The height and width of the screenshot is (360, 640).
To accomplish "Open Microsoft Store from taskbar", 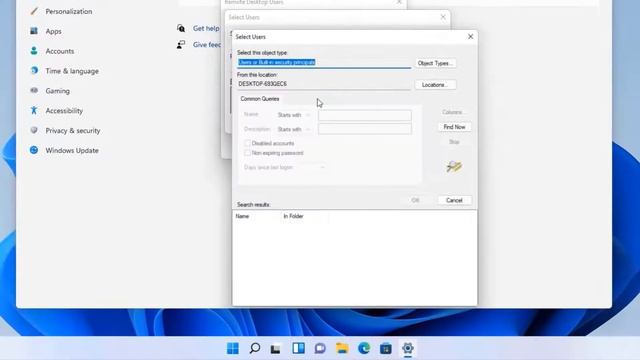I will point(386,348).
